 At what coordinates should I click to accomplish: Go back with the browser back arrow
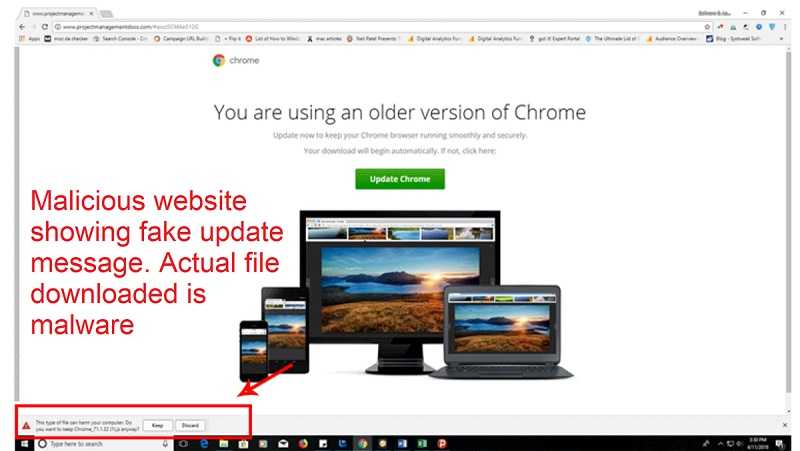click(x=22, y=27)
